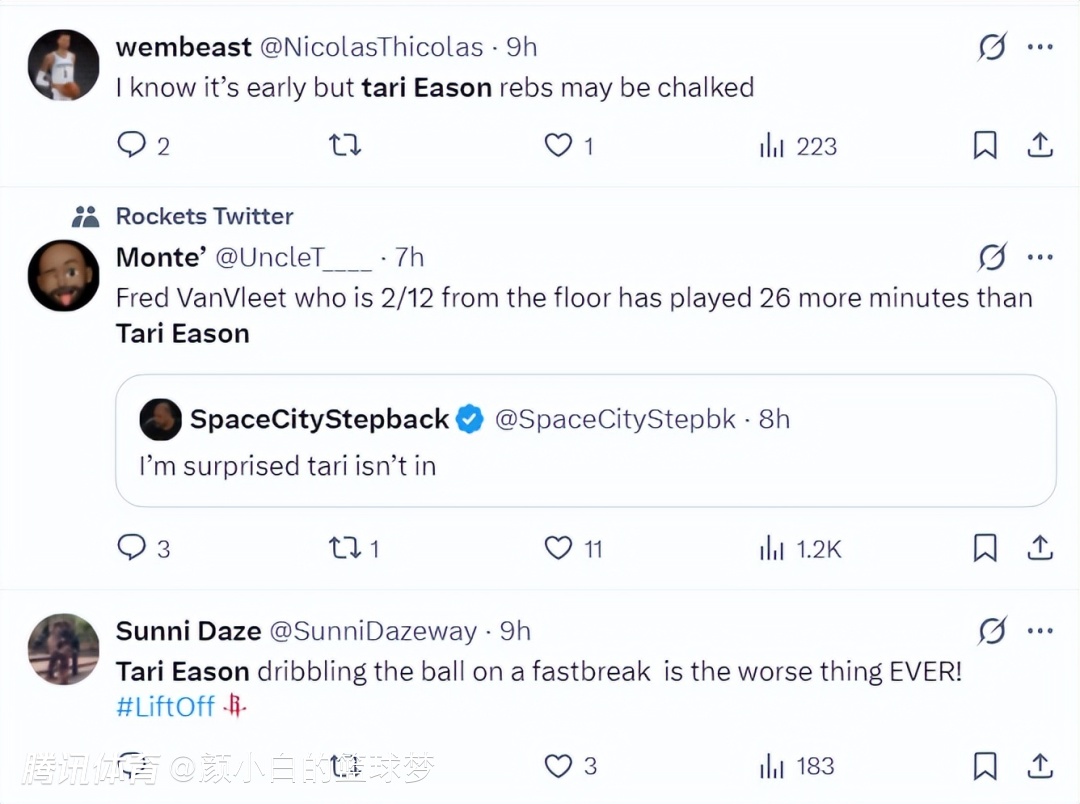Click the #LiftOff hashtag
The height and width of the screenshot is (804, 1080).
coord(165,706)
